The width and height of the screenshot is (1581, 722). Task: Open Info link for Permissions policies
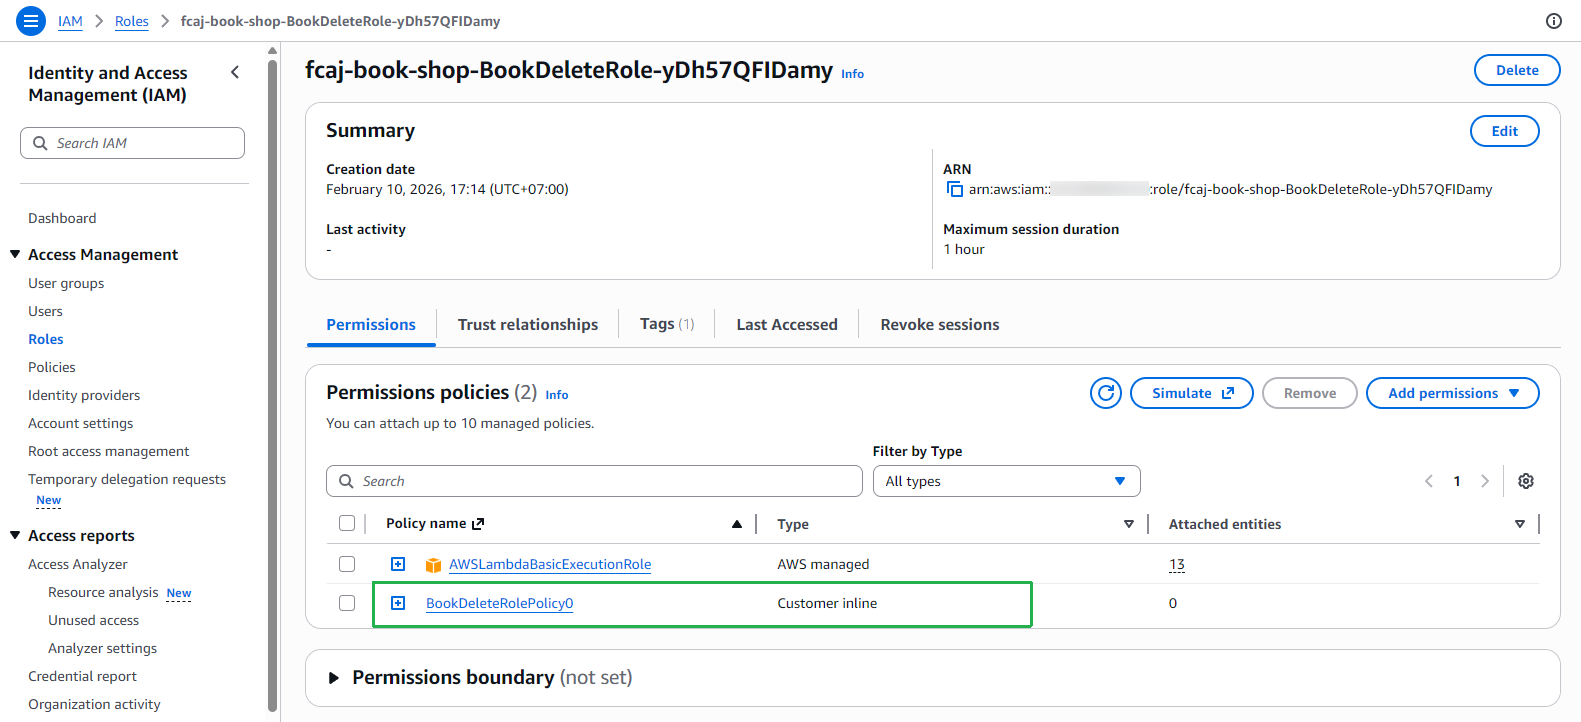click(x=557, y=395)
